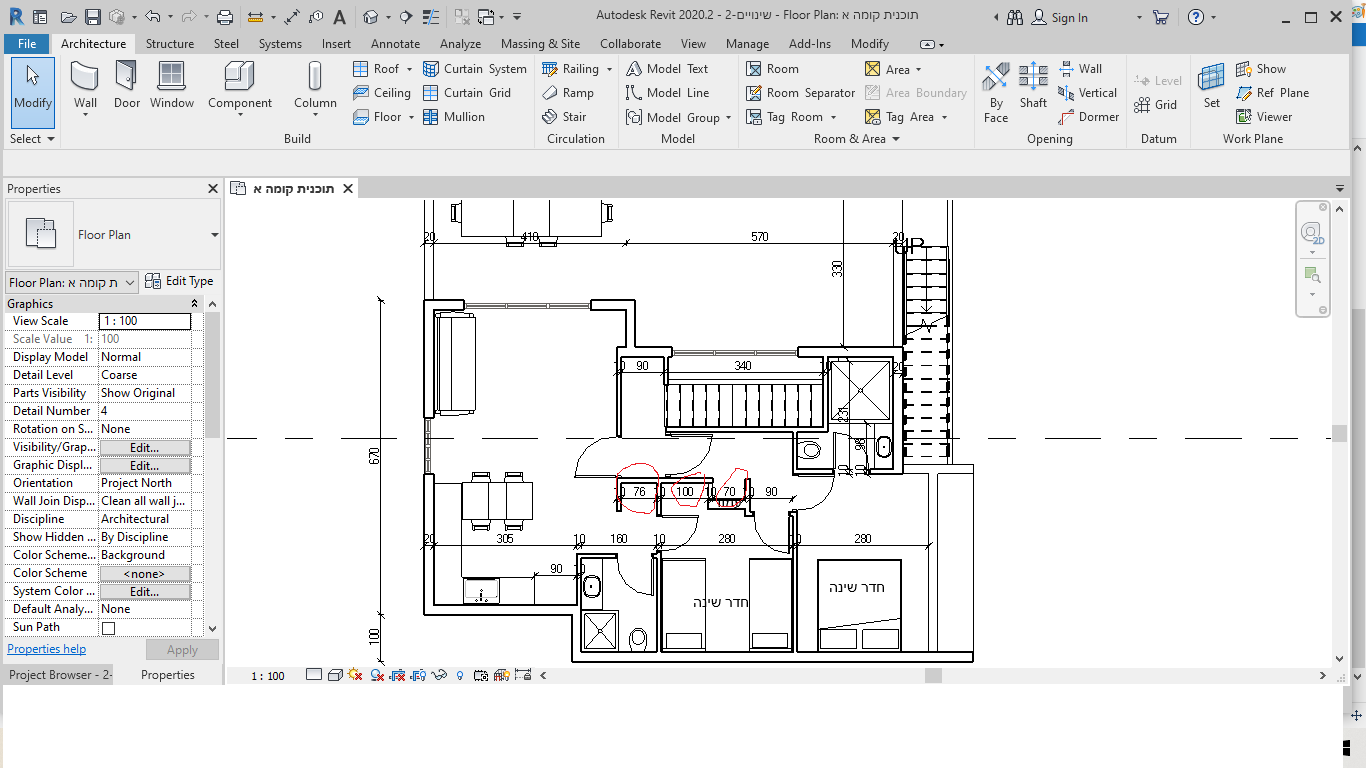Select the Wall tool in Build panel
This screenshot has width=1366, height=768.
(85, 84)
